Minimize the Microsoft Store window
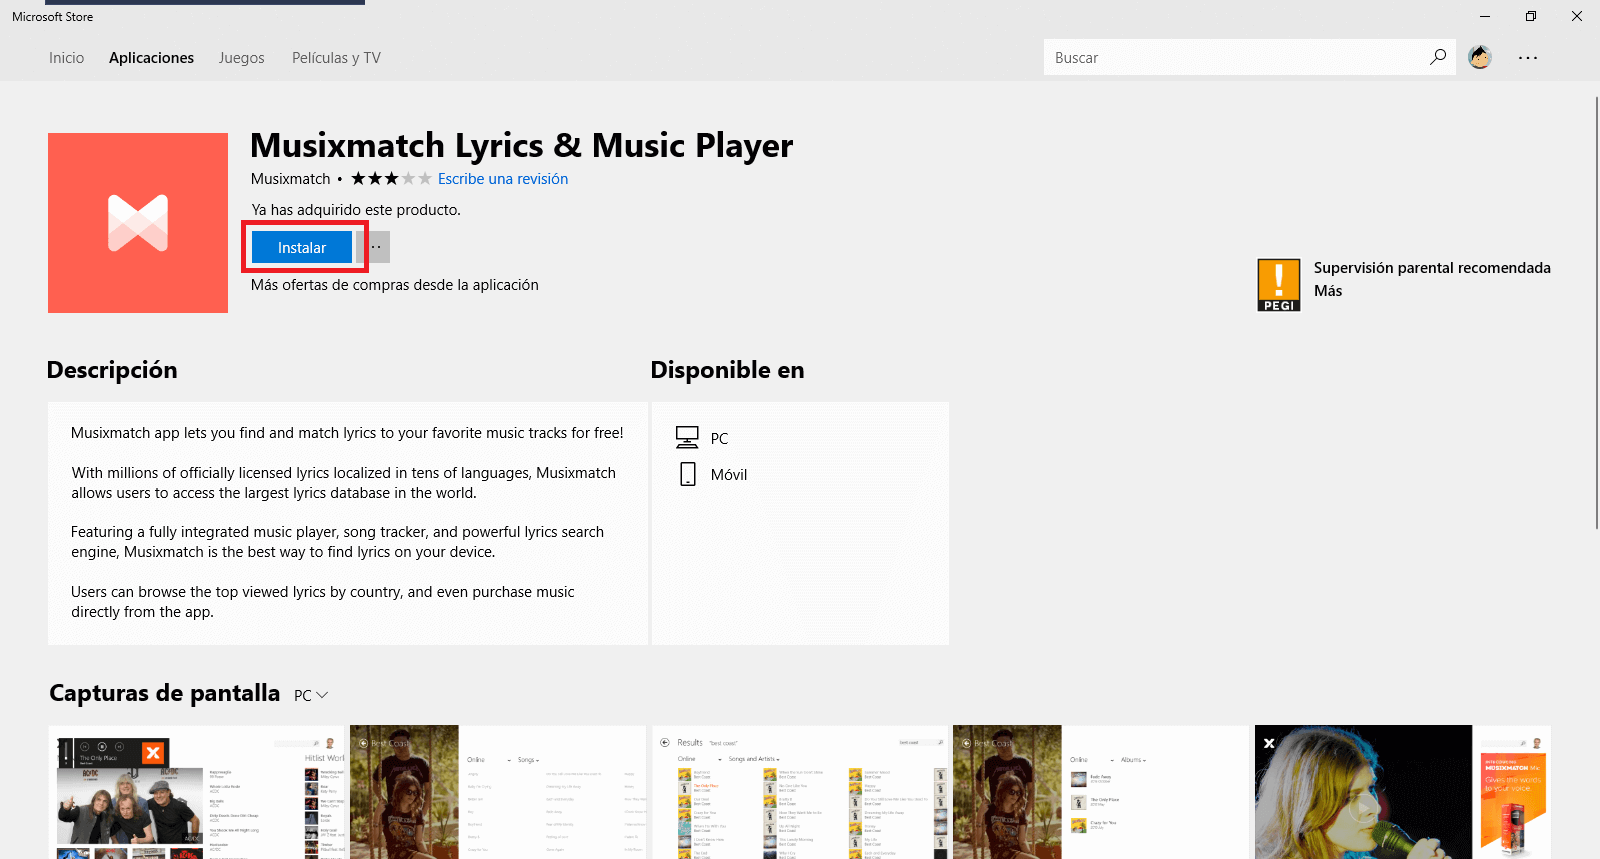 coord(1485,16)
